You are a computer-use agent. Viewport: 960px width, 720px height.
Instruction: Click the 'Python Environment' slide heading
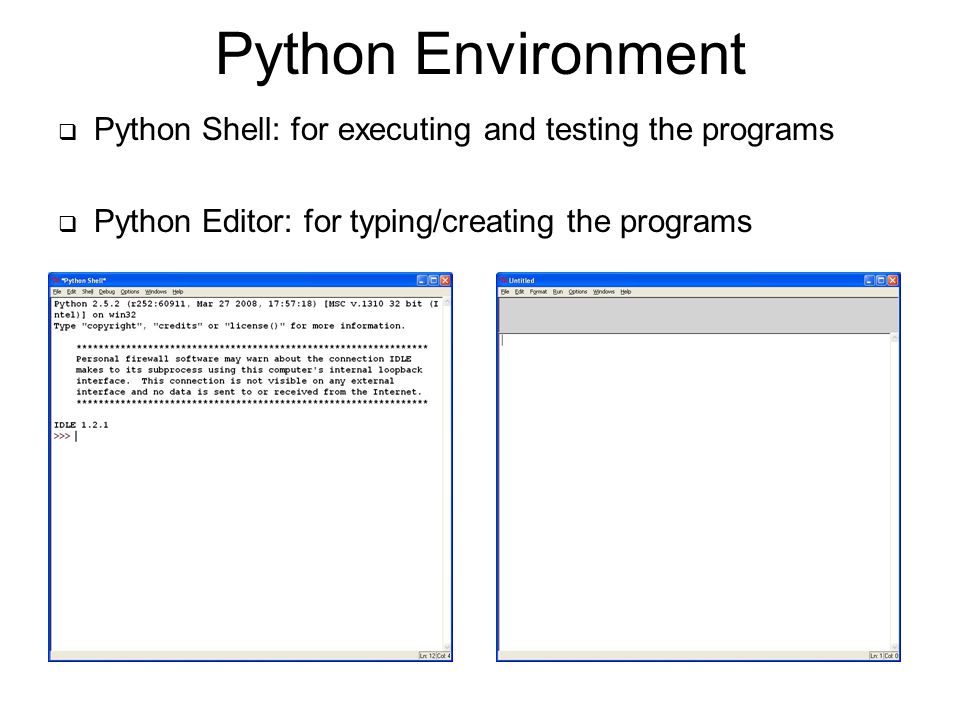(481, 55)
